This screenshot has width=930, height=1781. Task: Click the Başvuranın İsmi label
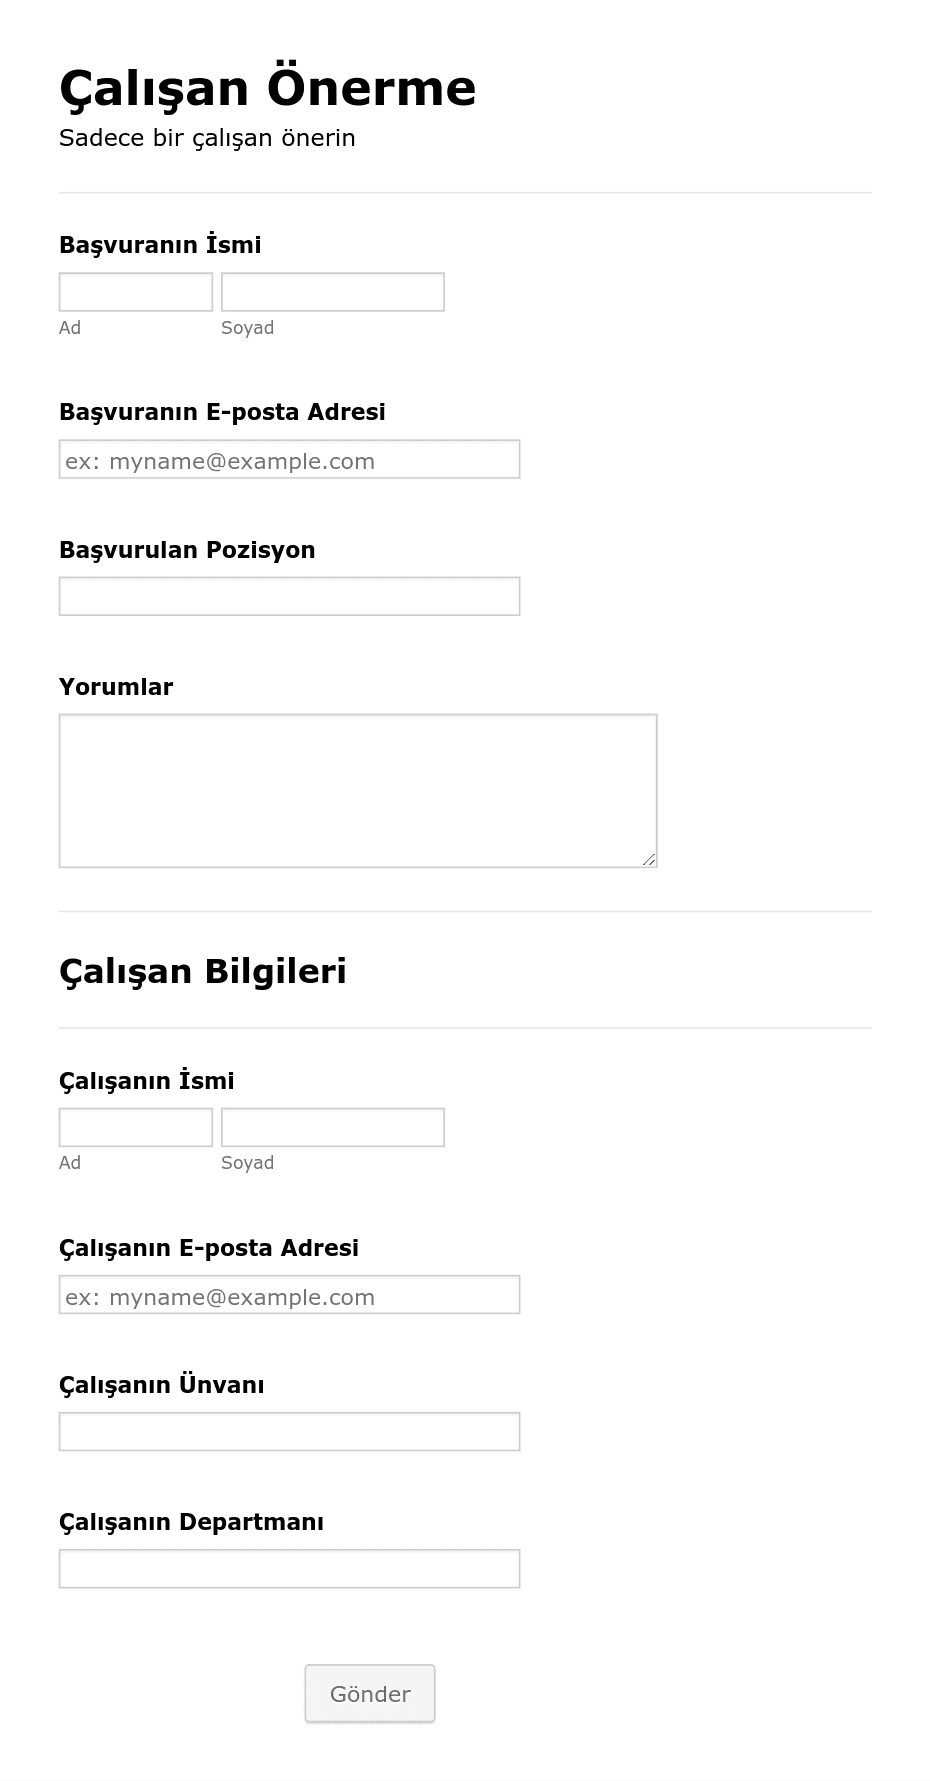coord(160,245)
